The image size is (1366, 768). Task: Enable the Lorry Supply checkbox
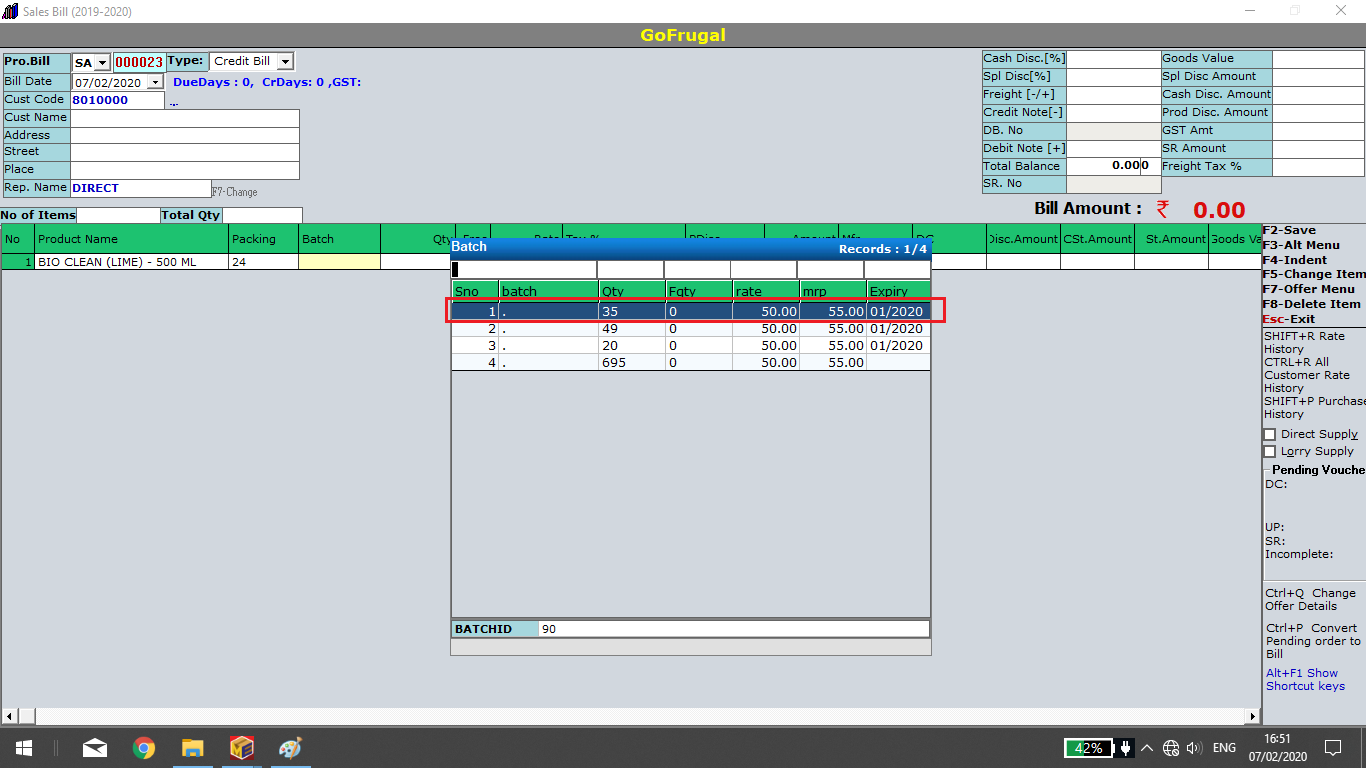(1270, 452)
